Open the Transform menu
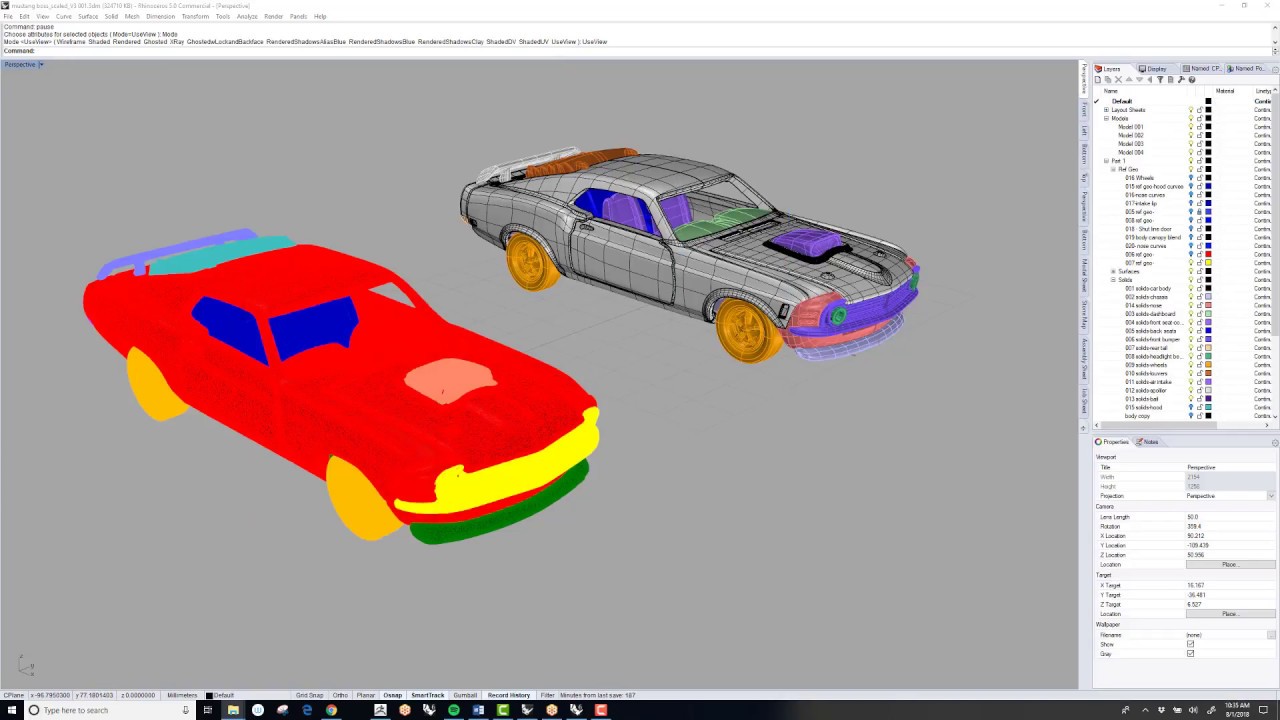 [x=196, y=16]
